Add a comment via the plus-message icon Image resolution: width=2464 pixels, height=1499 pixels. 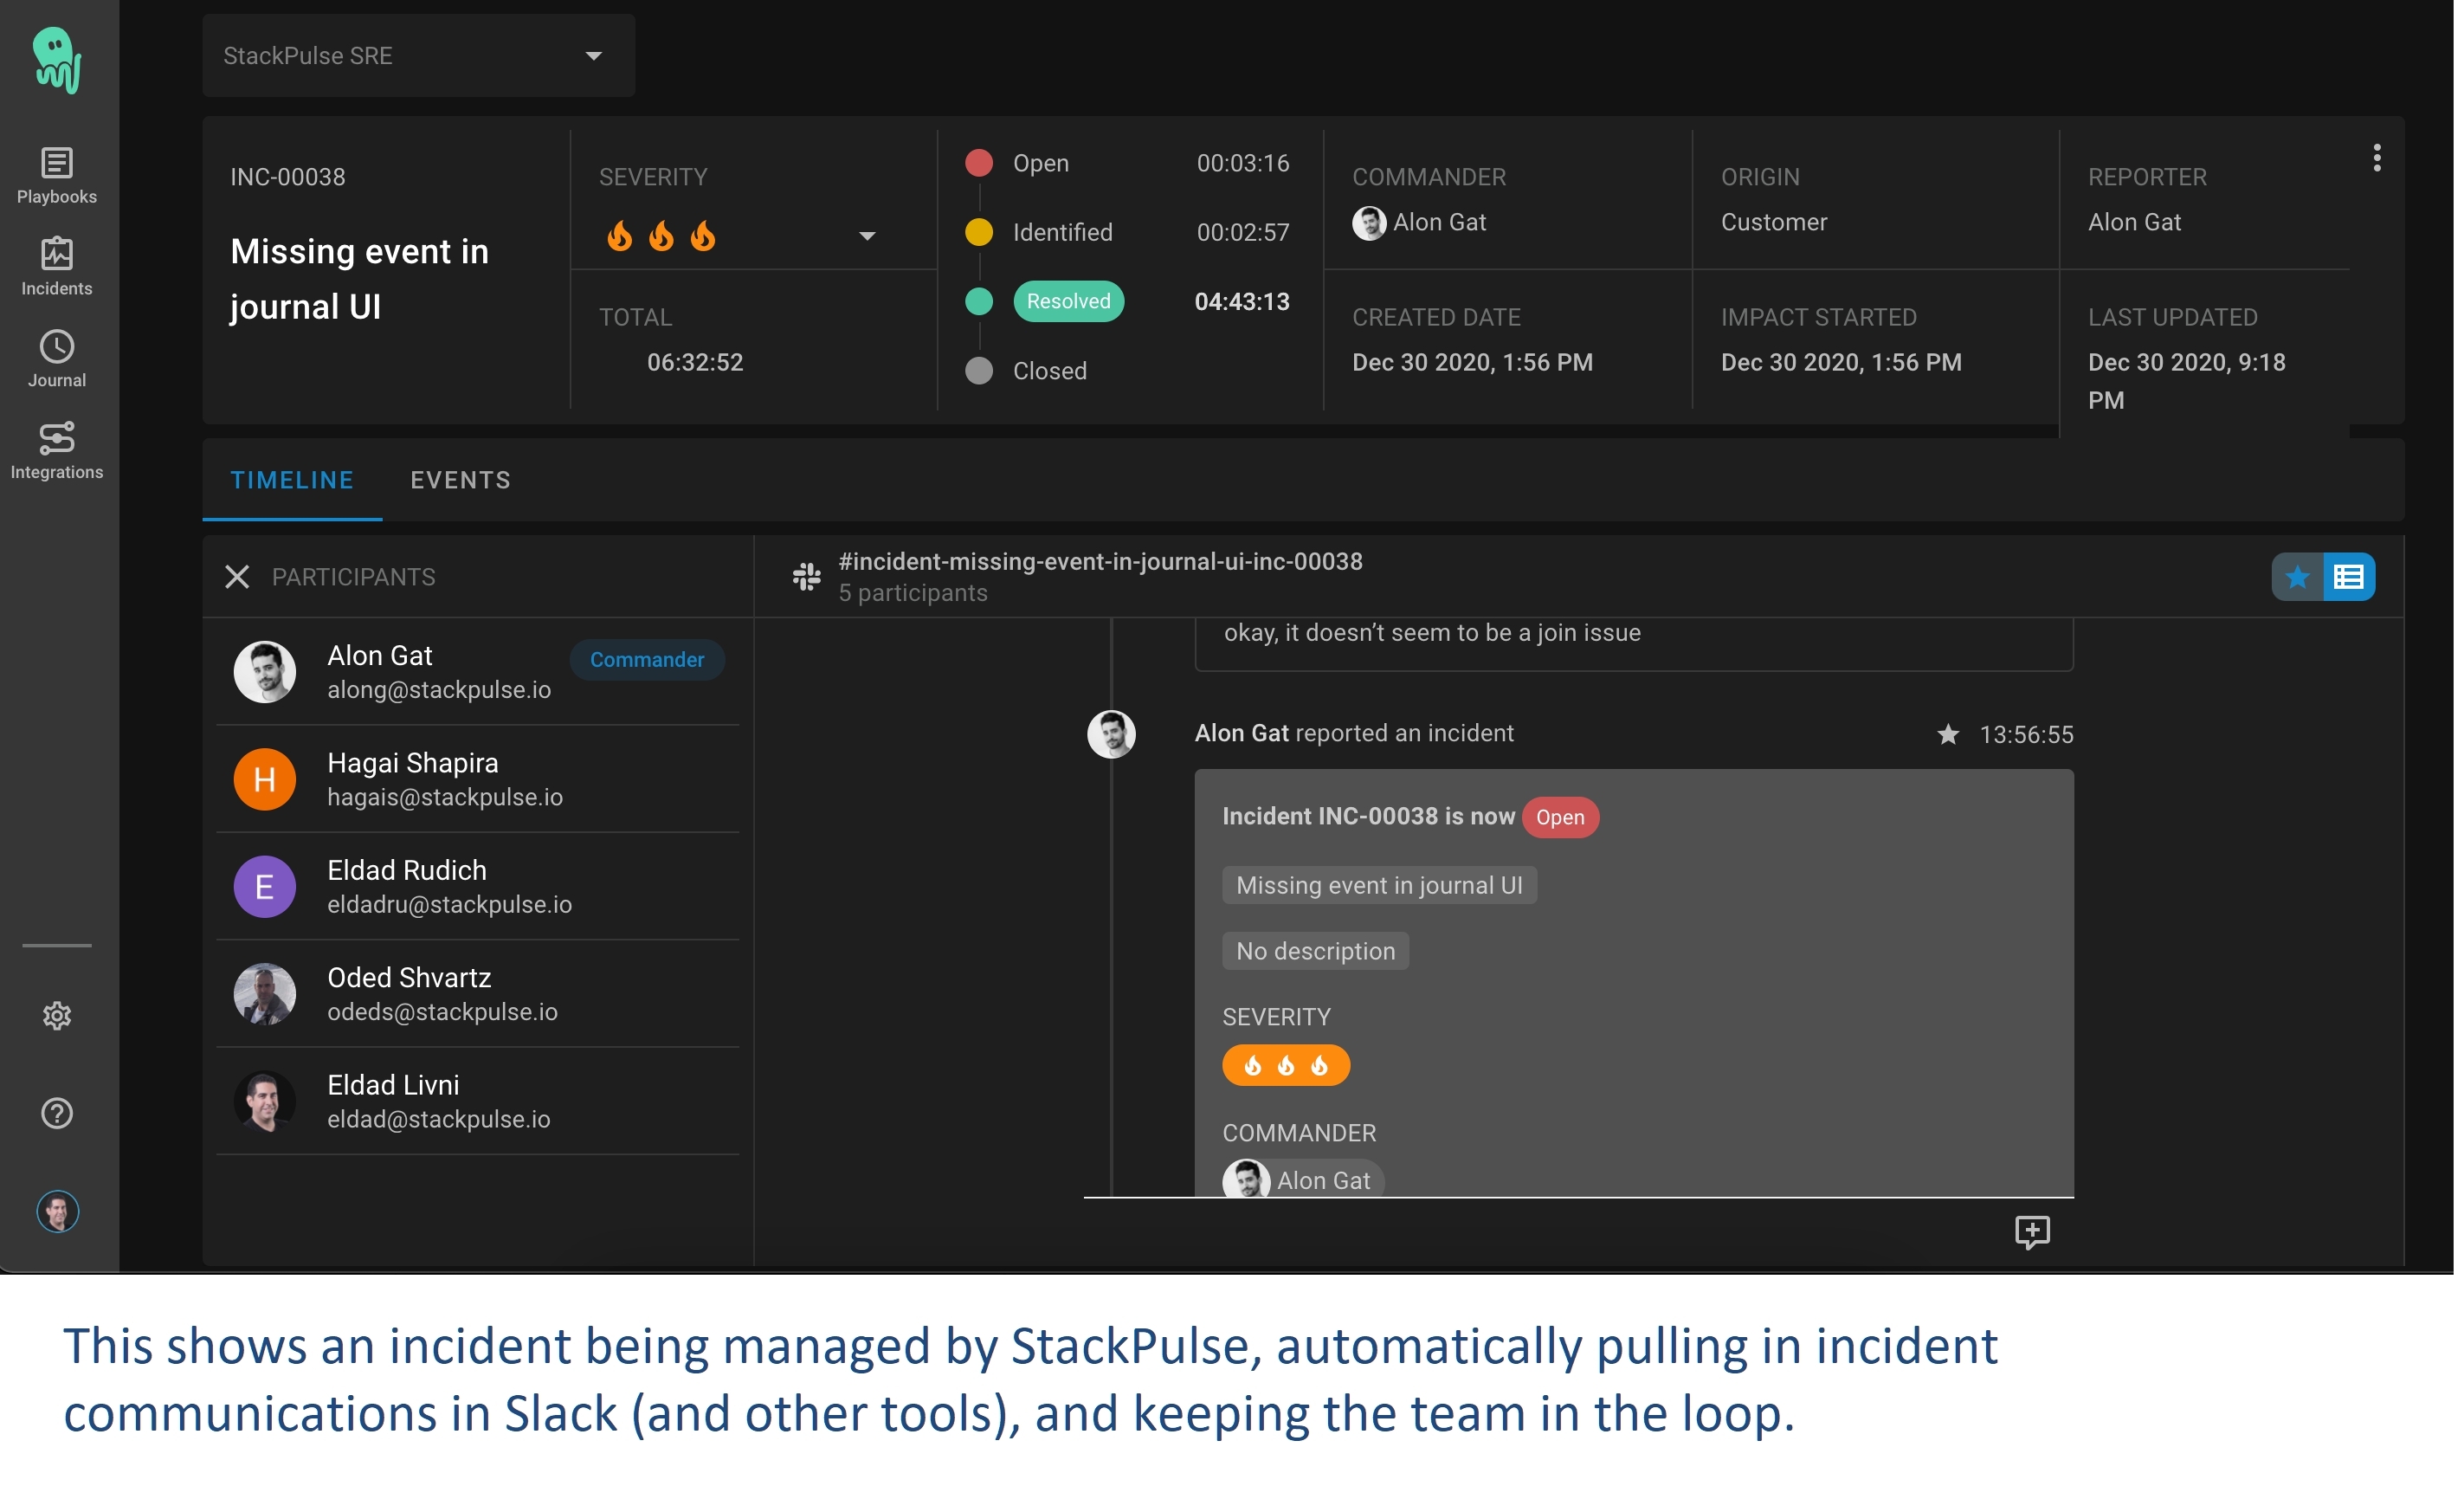coord(2032,1232)
